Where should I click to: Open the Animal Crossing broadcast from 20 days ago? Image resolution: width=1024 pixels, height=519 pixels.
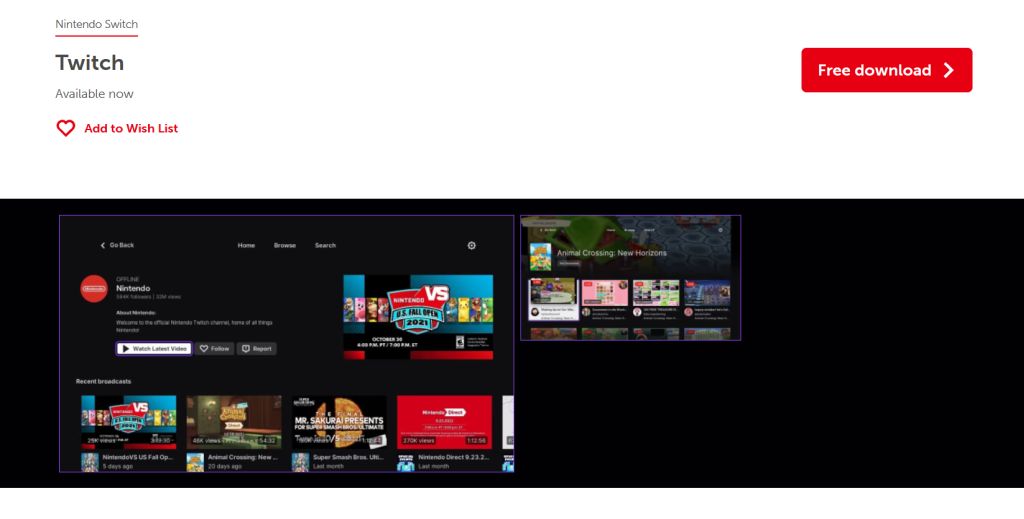point(234,421)
